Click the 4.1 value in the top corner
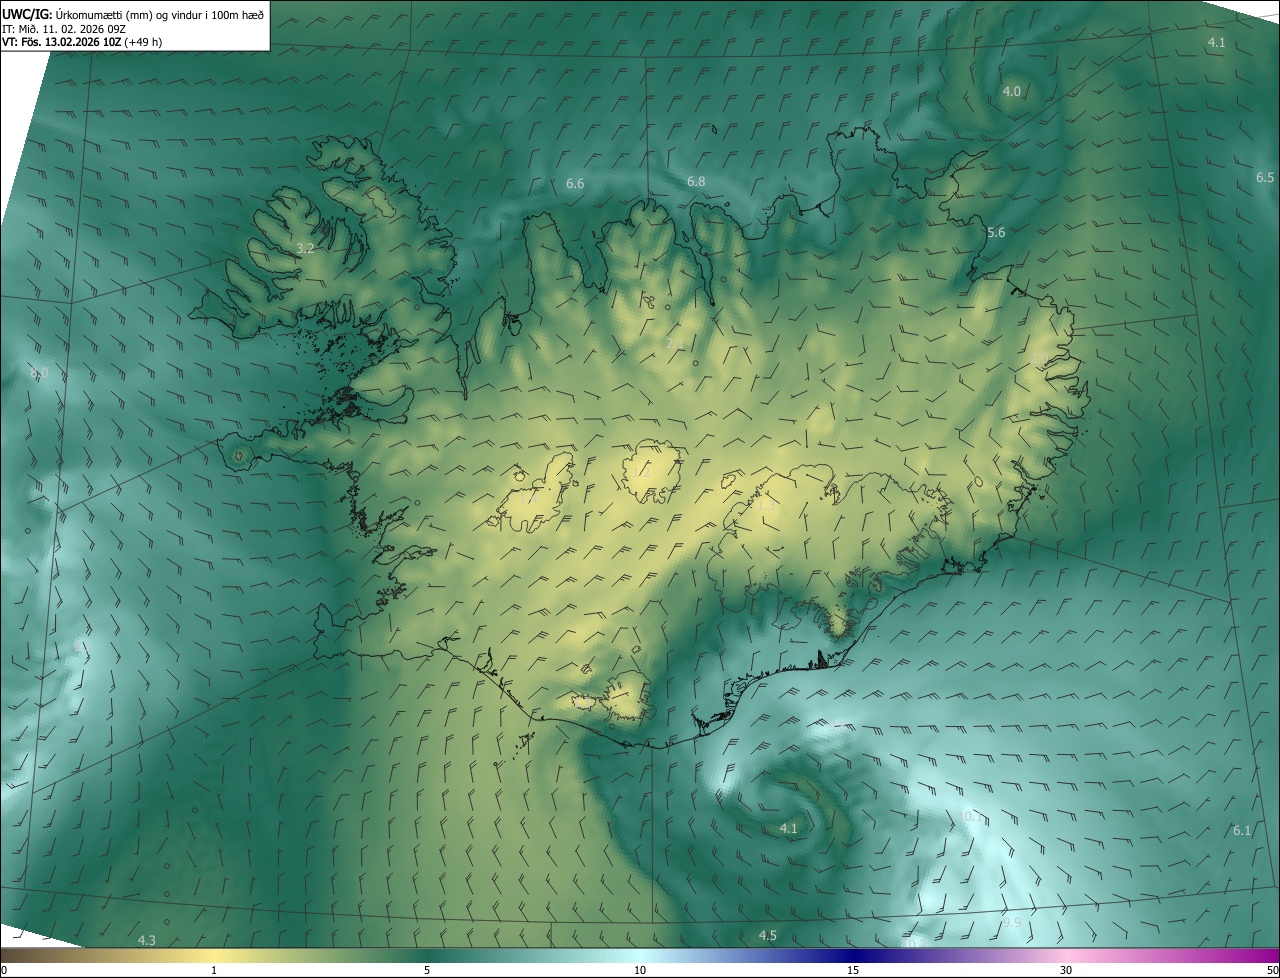 (x=1216, y=42)
